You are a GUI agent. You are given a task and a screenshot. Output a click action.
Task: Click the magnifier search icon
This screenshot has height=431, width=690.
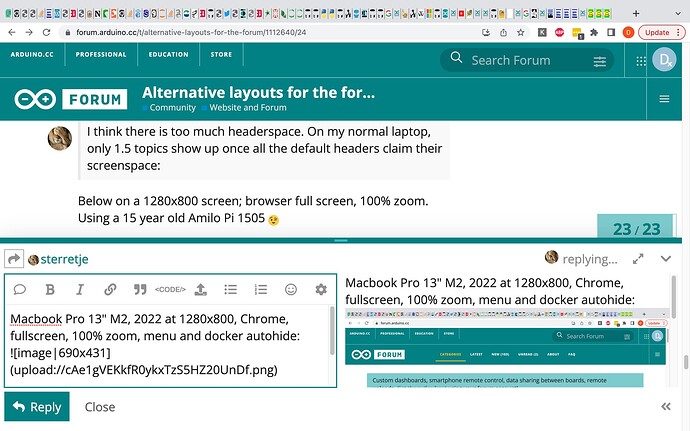(456, 58)
